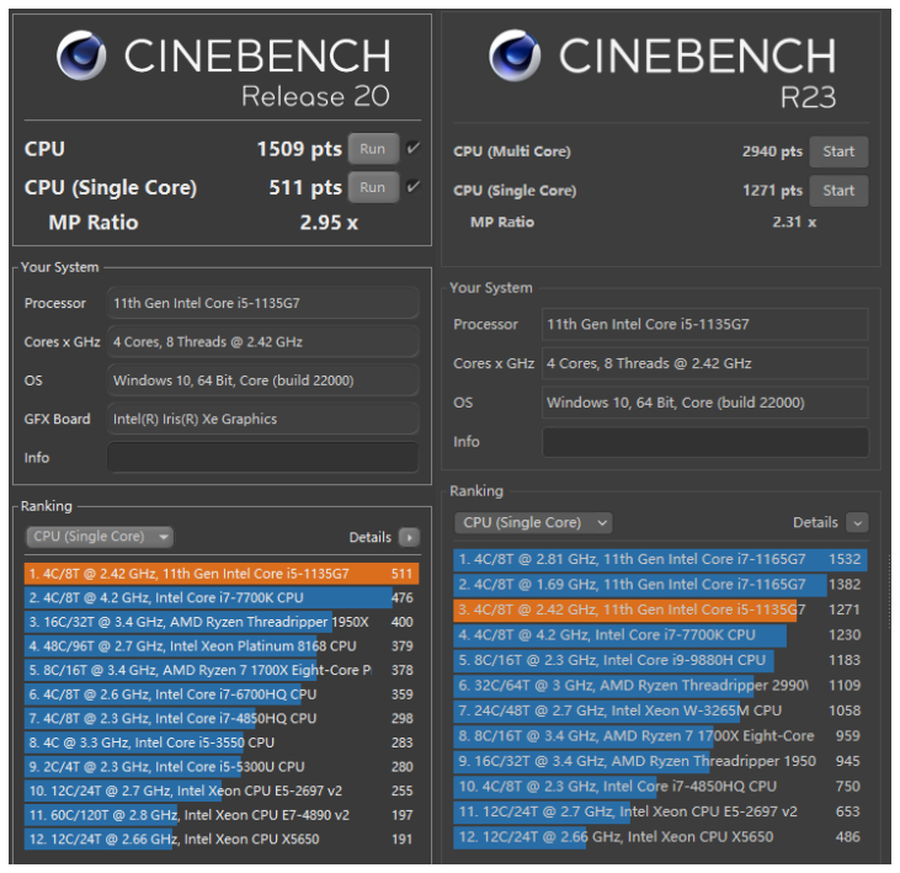Start the R23 CPU (Multi Core) benchmark
The height and width of the screenshot is (873, 900).
point(838,152)
